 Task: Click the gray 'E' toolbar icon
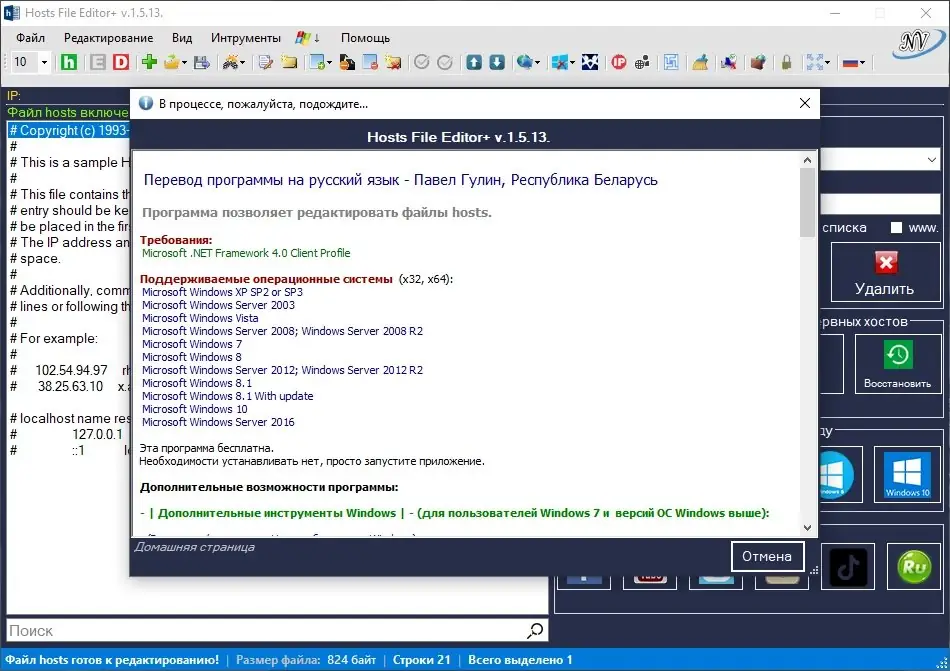tap(98, 62)
